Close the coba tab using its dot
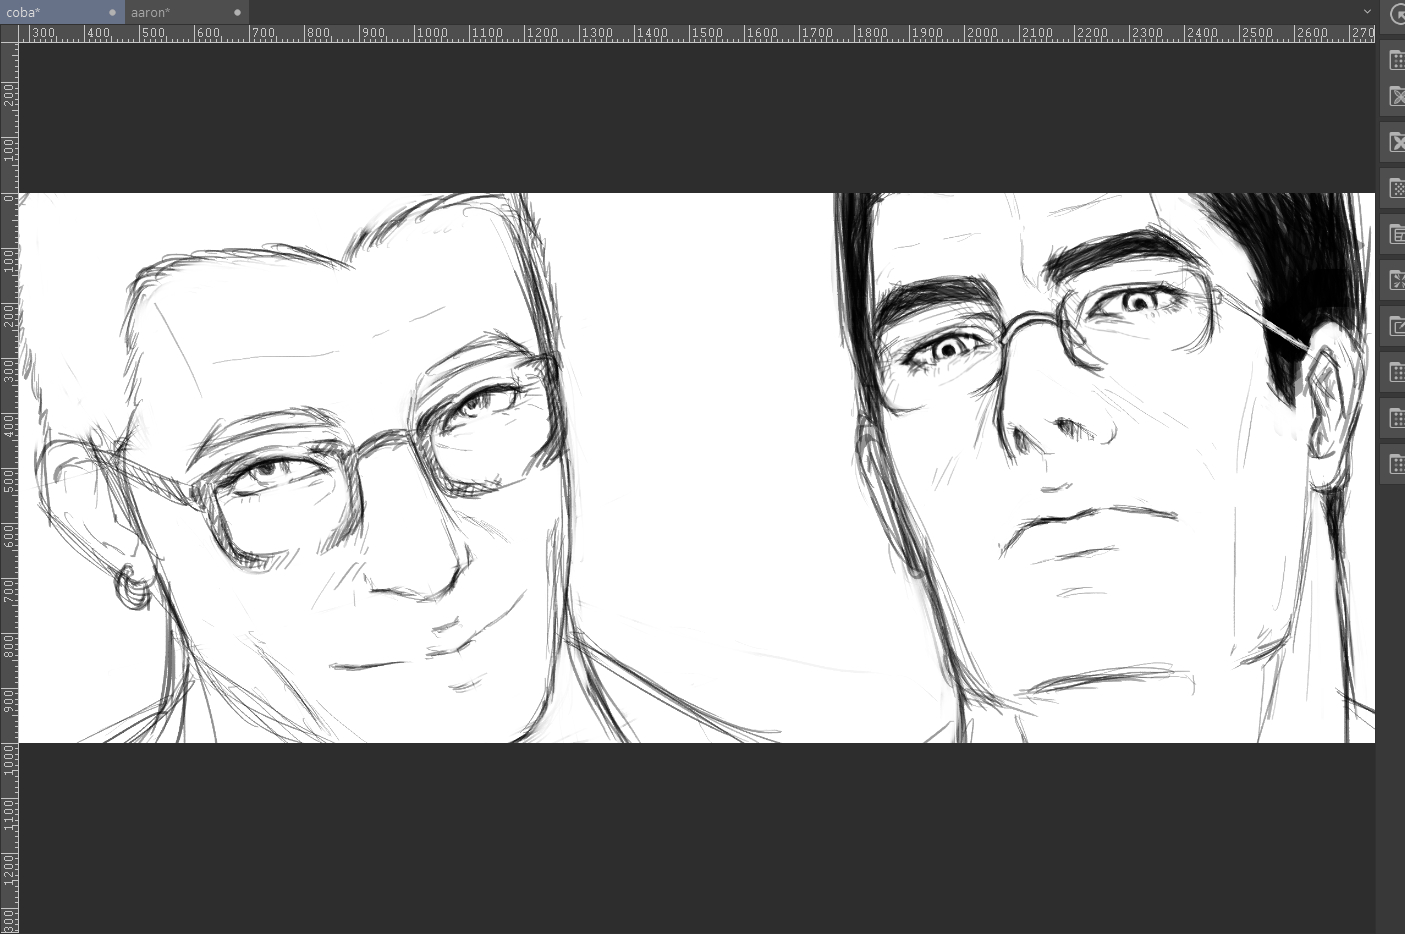The image size is (1405, 934). point(112,13)
